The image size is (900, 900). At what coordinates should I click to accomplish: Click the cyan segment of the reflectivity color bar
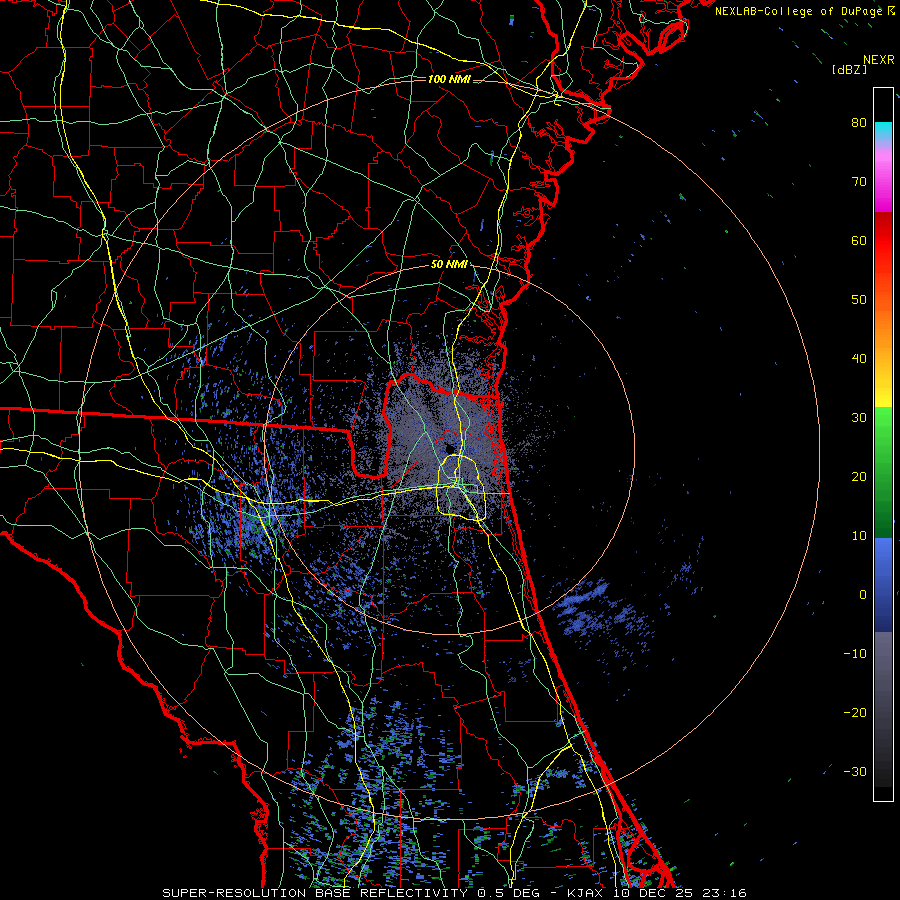(883, 131)
